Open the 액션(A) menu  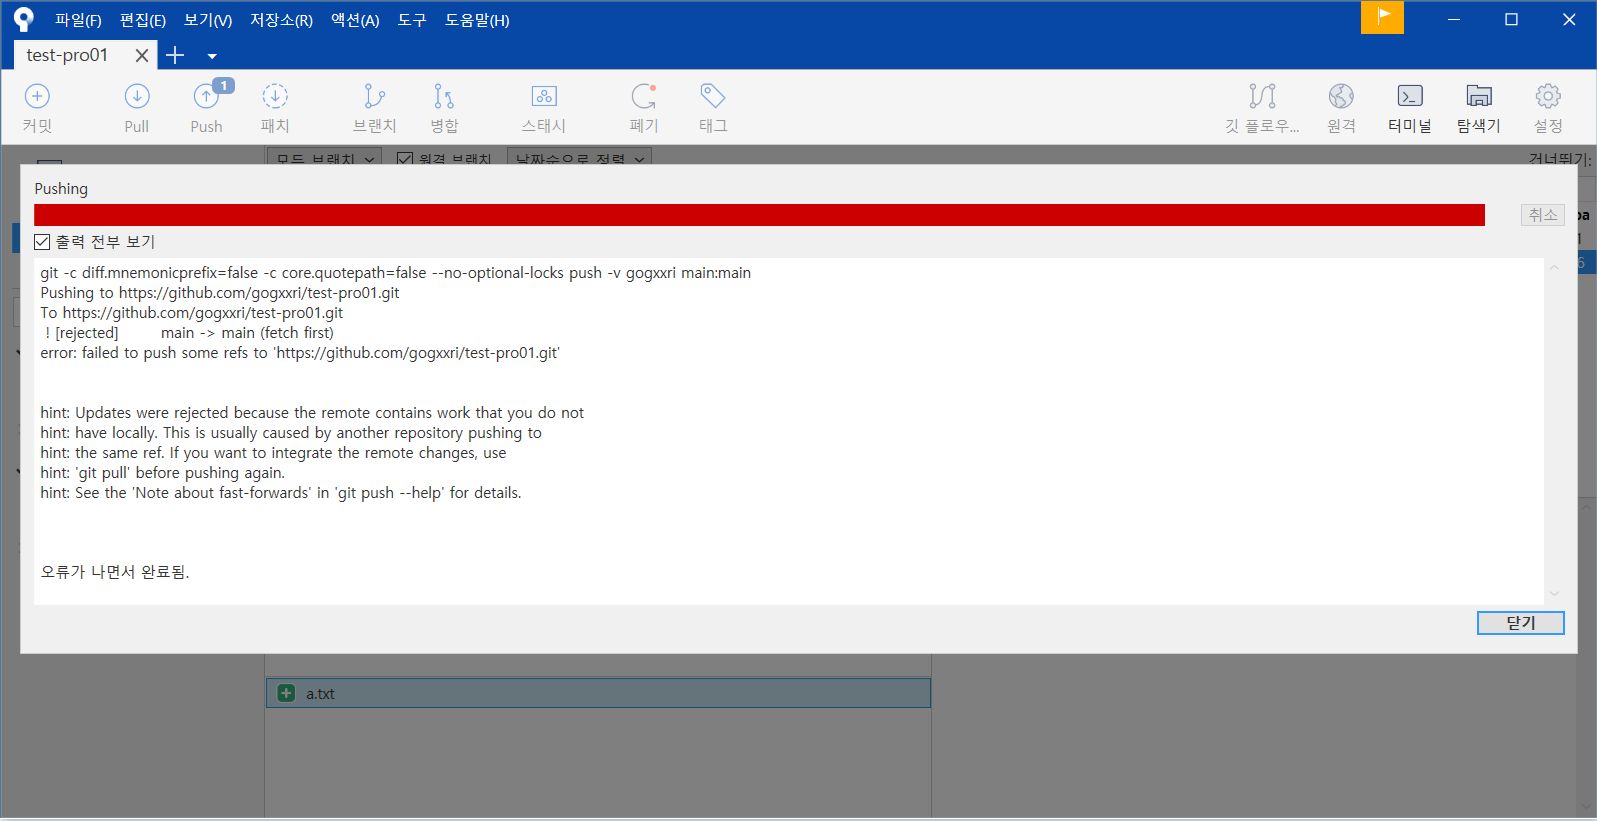(355, 20)
